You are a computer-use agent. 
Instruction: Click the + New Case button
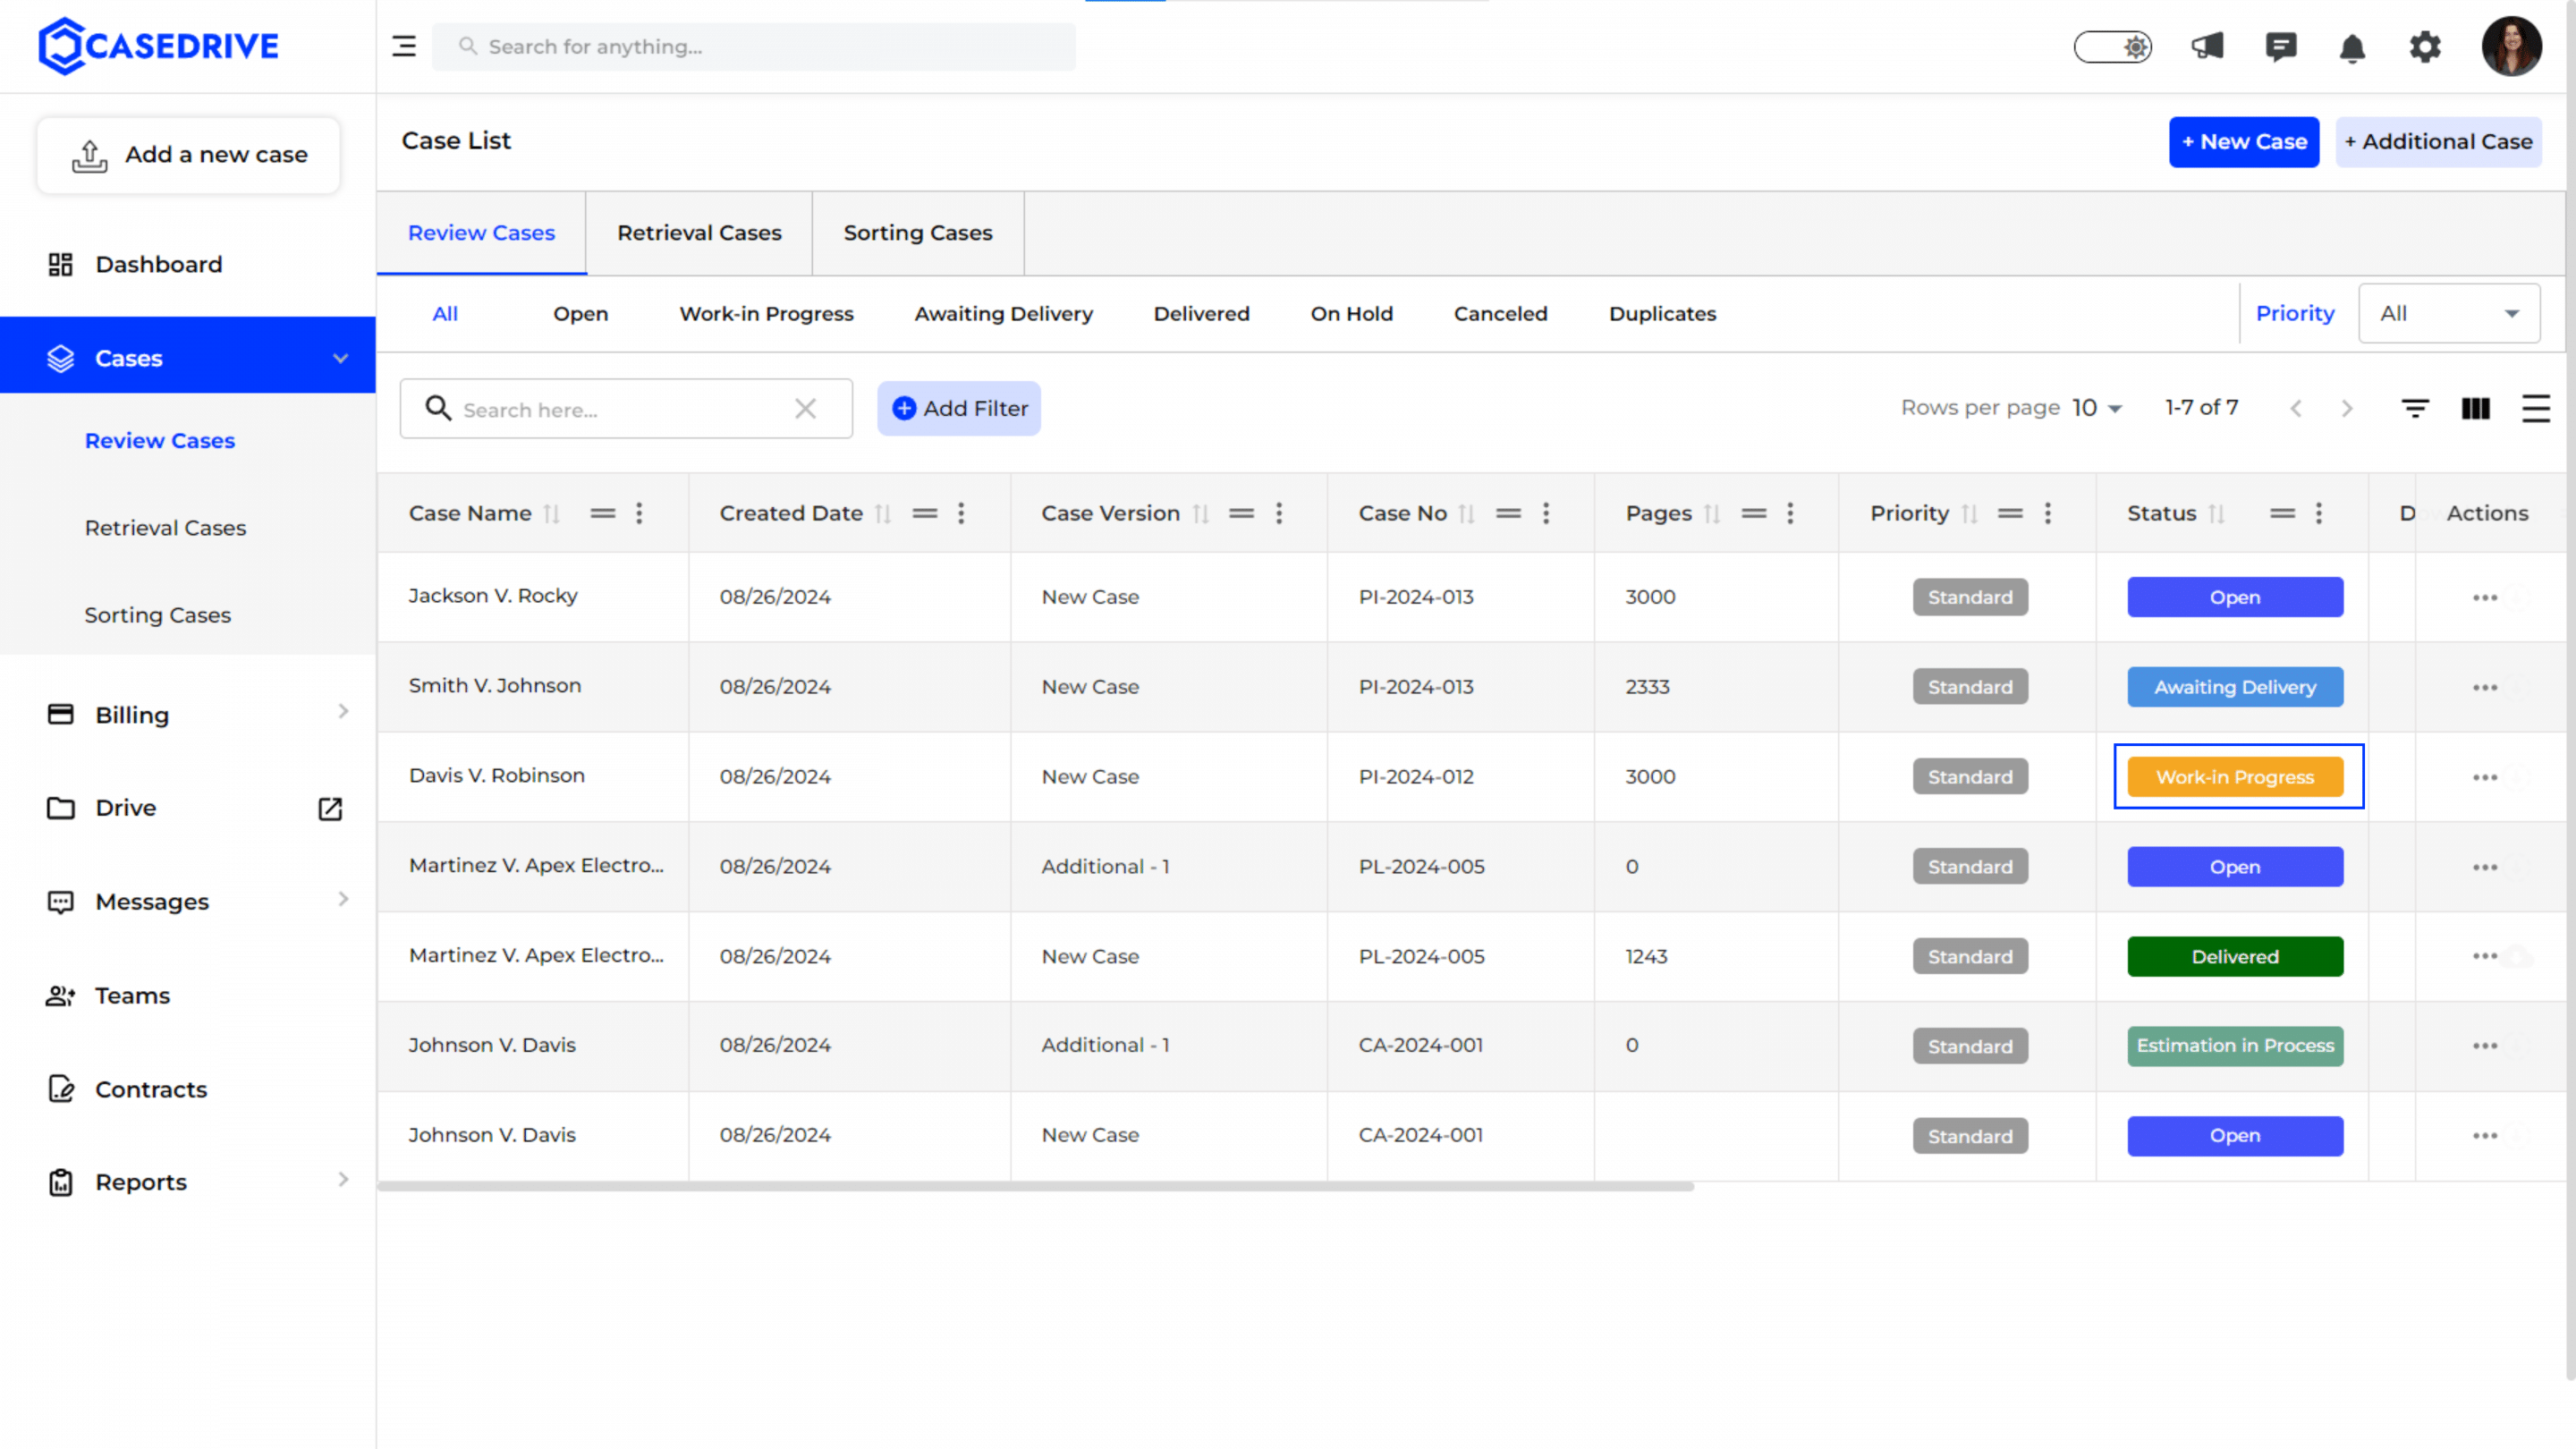click(2243, 142)
